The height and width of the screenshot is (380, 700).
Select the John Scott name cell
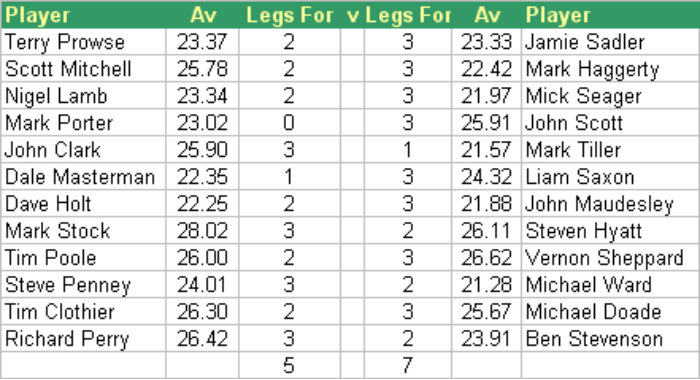click(610, 123)
